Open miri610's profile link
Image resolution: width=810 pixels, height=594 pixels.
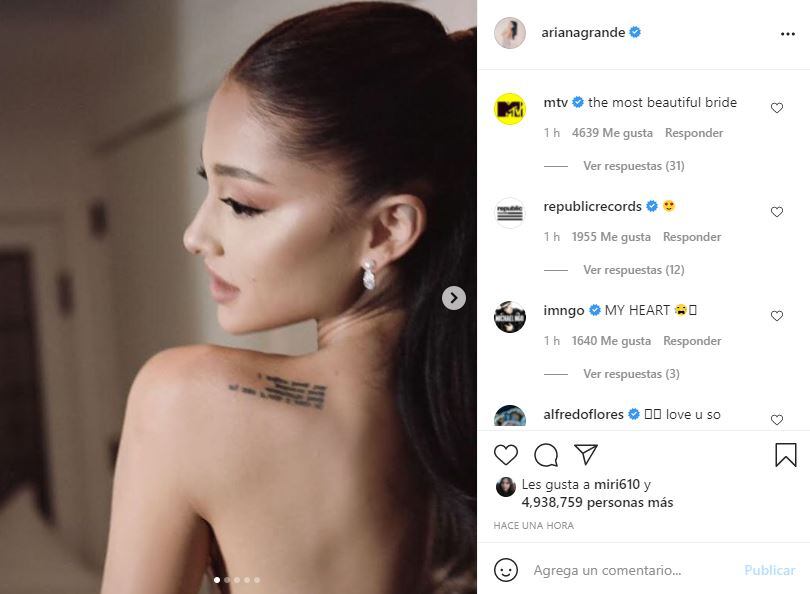click(617, 484)
